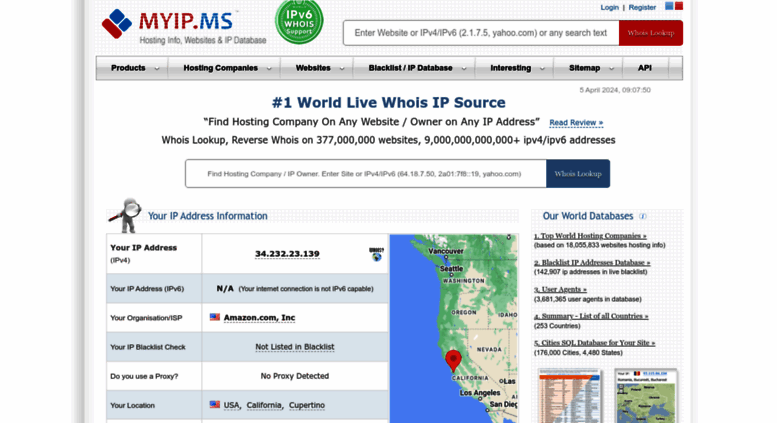Viewport: 777px width, 423px height.
Task: Click the USA location link
Action: coord(231,405)
